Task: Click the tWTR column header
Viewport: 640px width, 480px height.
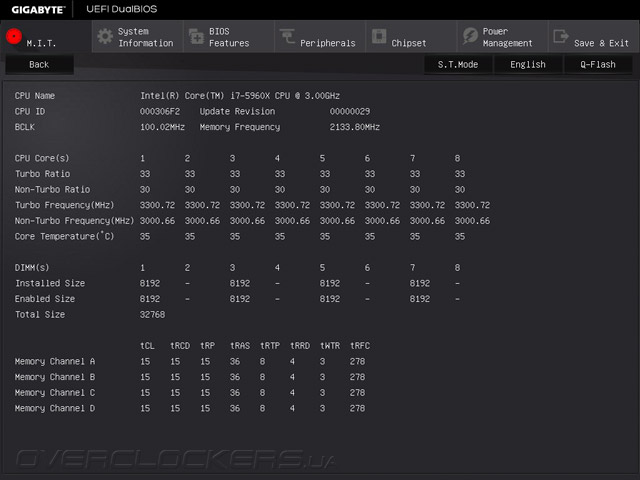Action: point(330,346)
